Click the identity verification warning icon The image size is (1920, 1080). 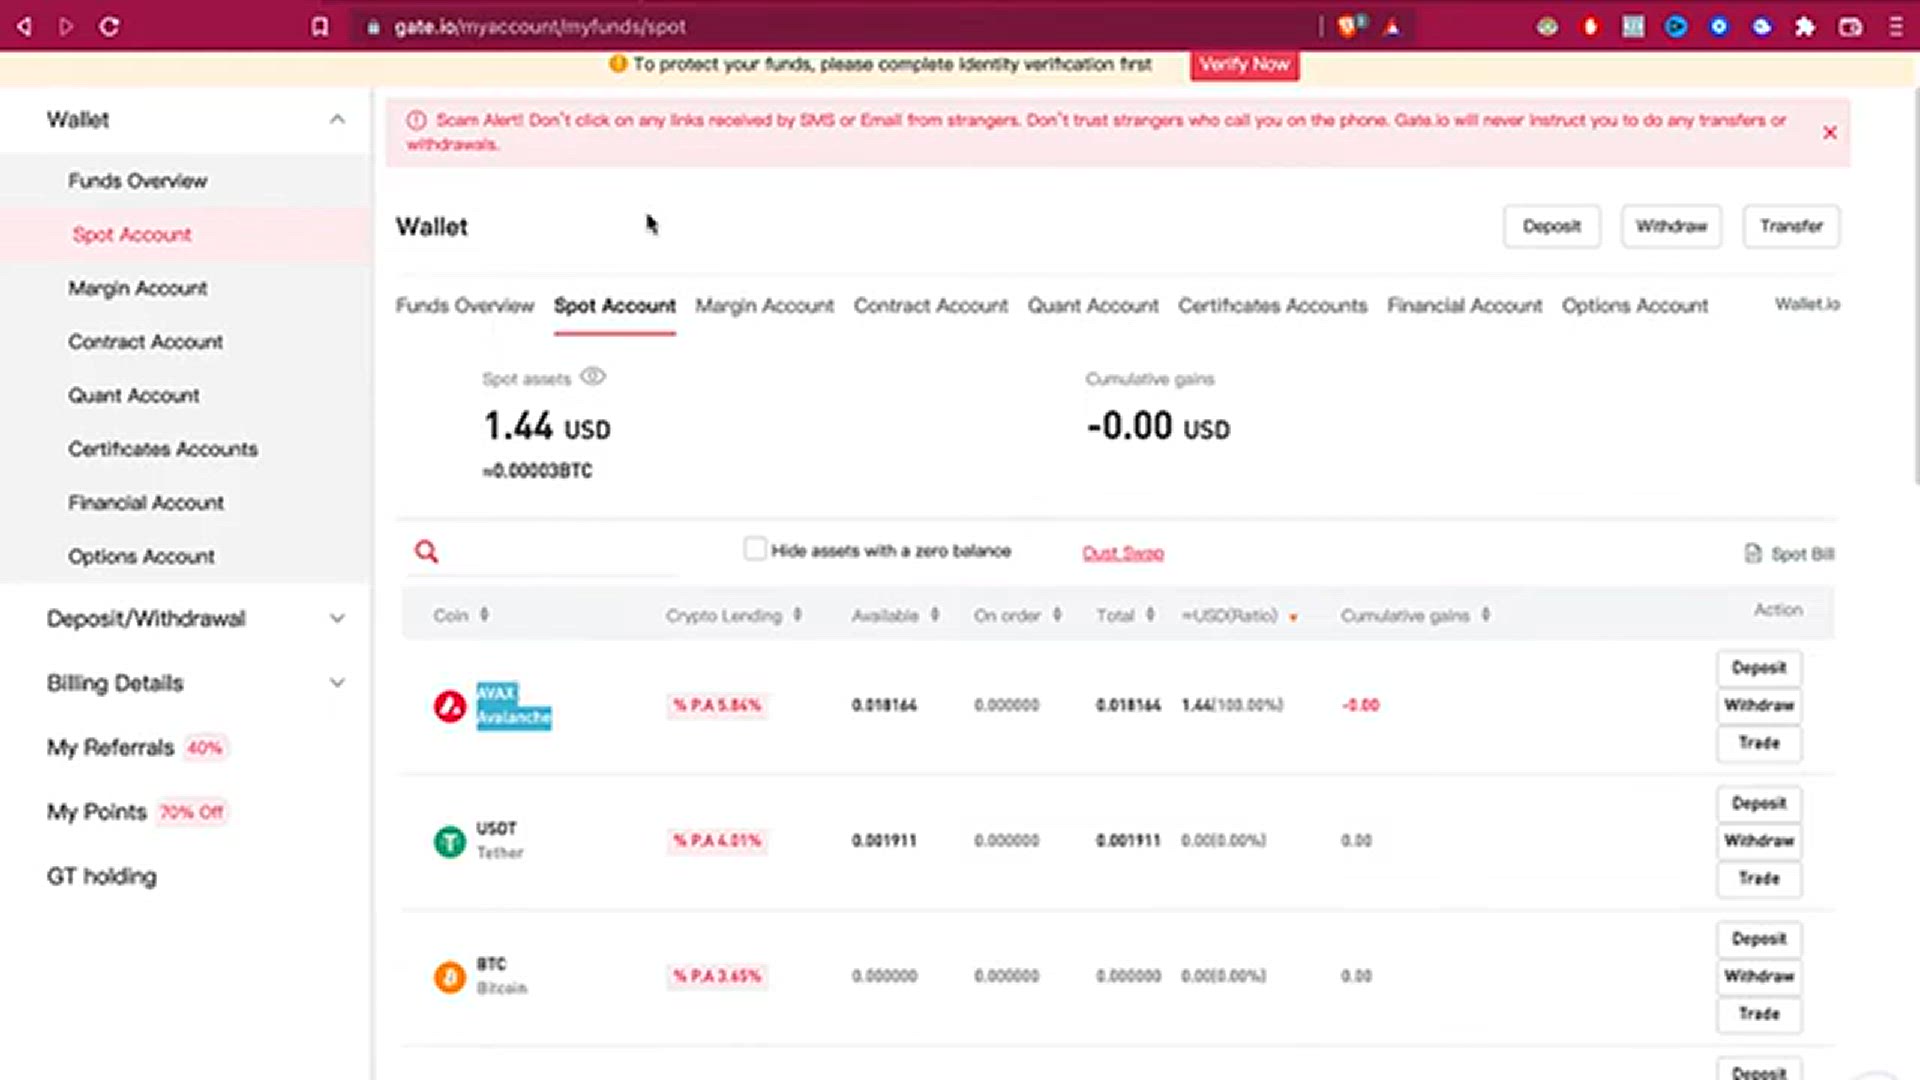click(x=618, y=64)
